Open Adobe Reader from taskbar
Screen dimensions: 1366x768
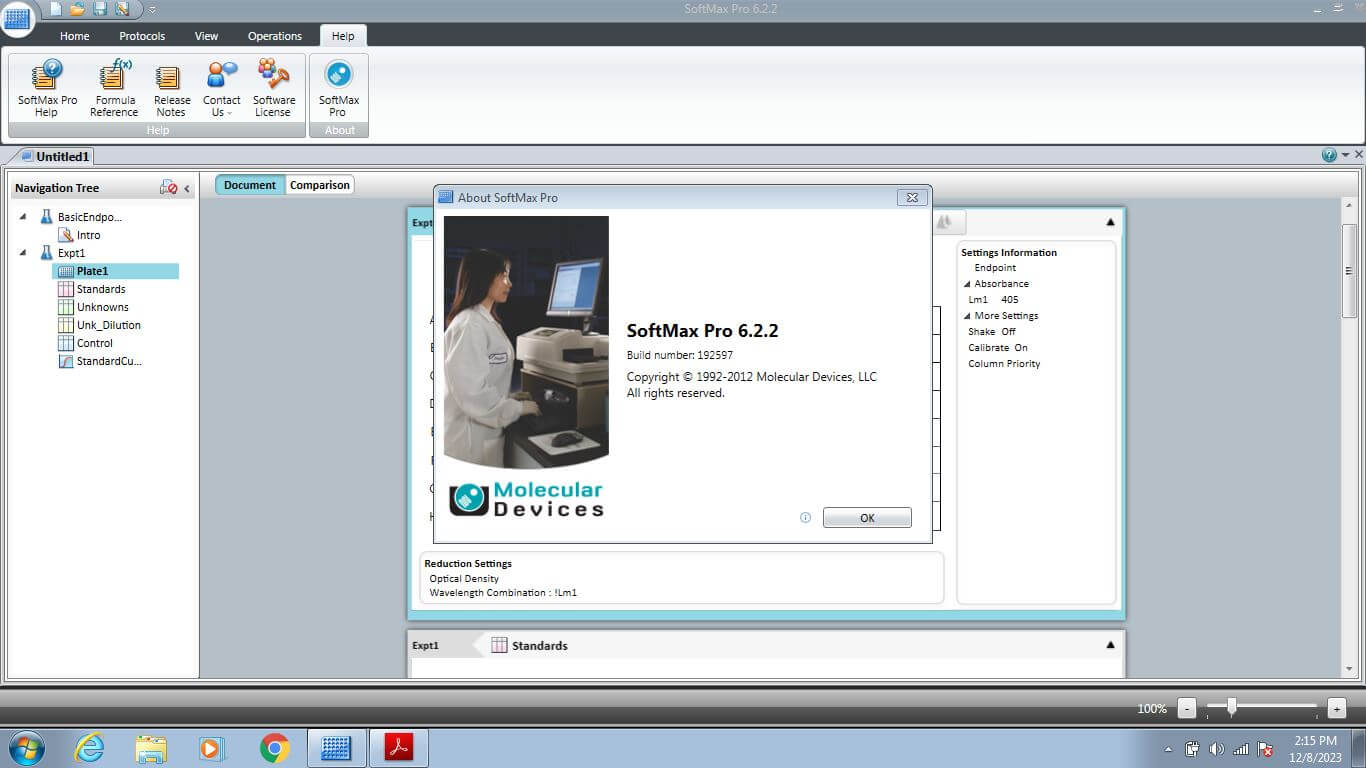[398, 748]
